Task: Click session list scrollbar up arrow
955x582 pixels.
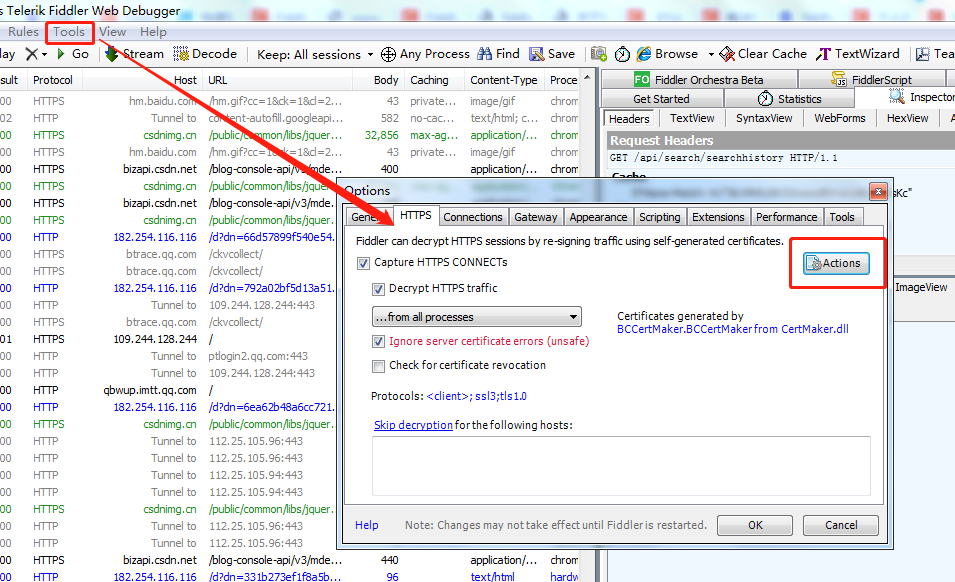Action: click(x=587, y=77)
